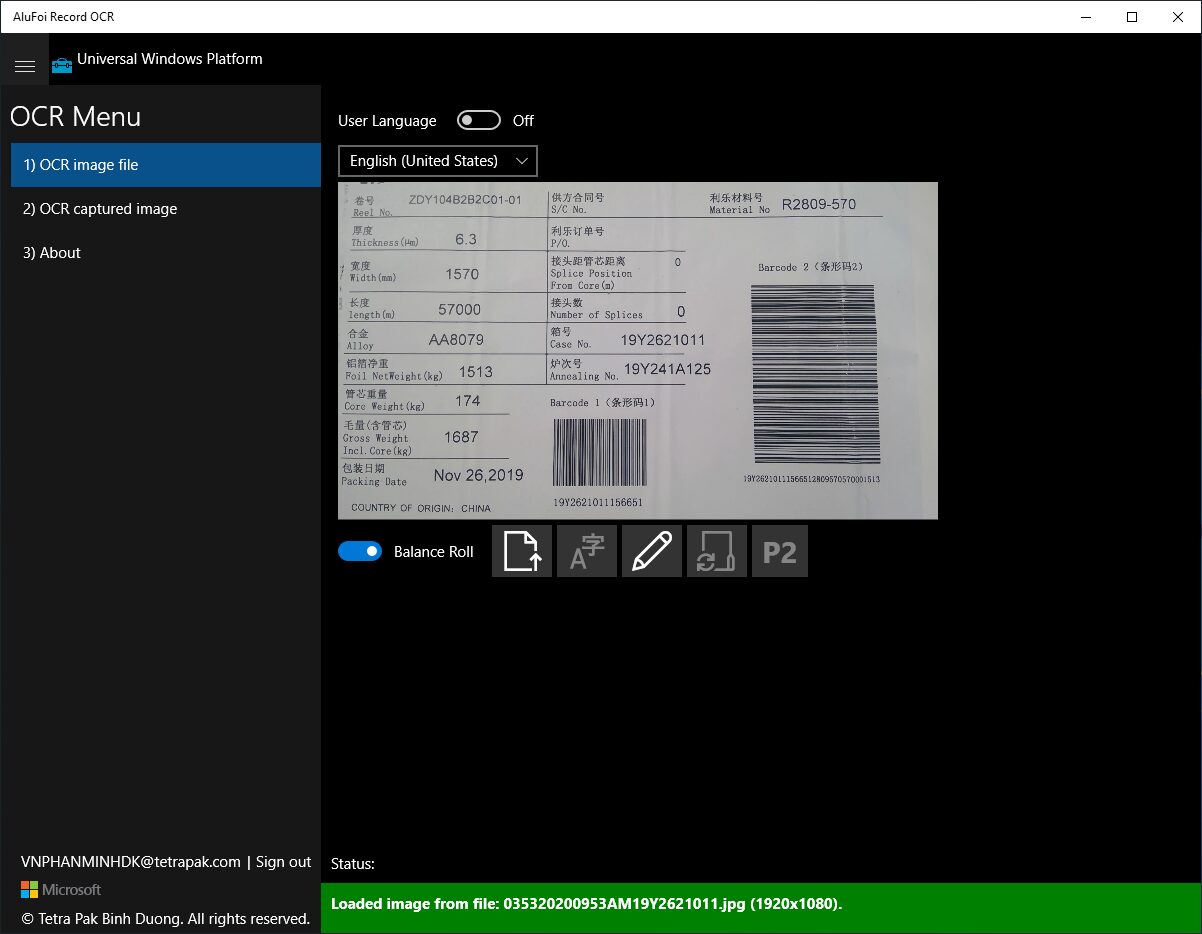
Task: Click the rotate/refresh page icon
Action: [717, 551]
